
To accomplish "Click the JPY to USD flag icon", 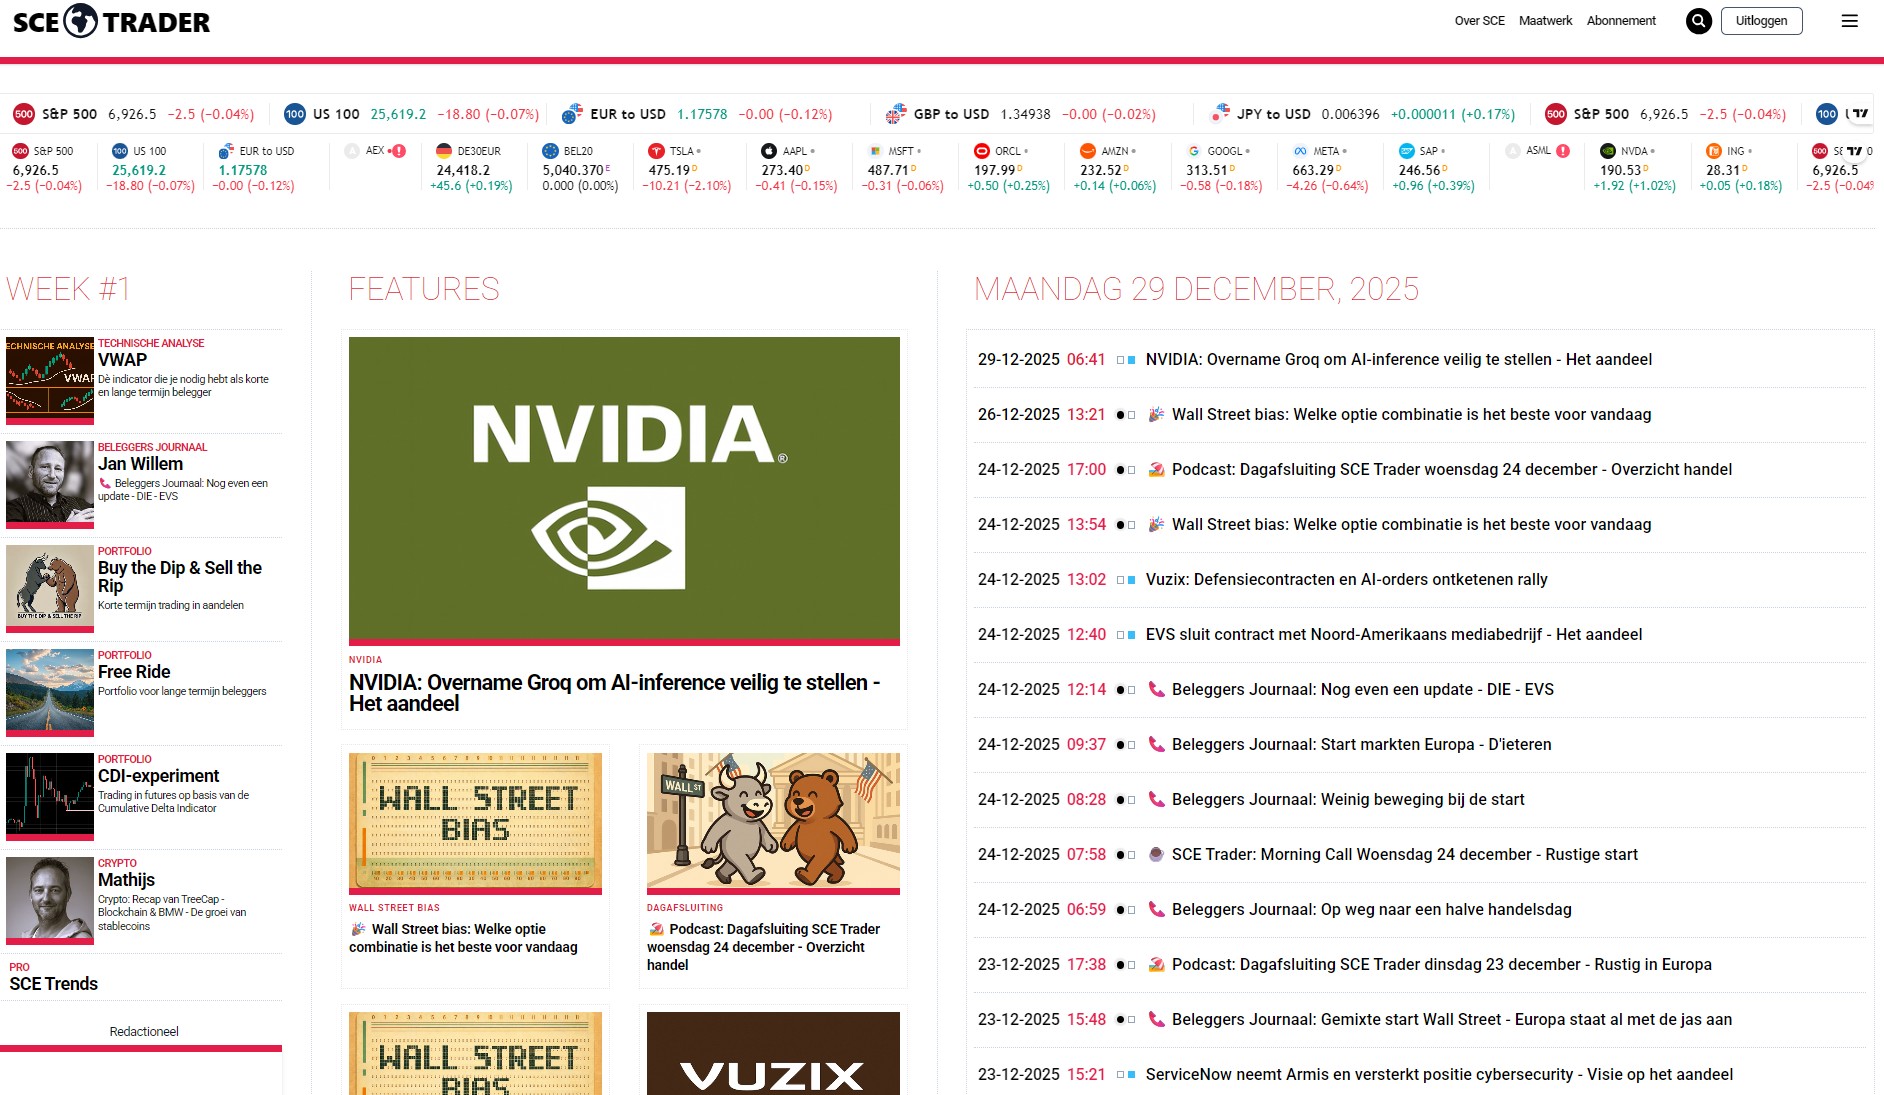I will pos(1219,114).
